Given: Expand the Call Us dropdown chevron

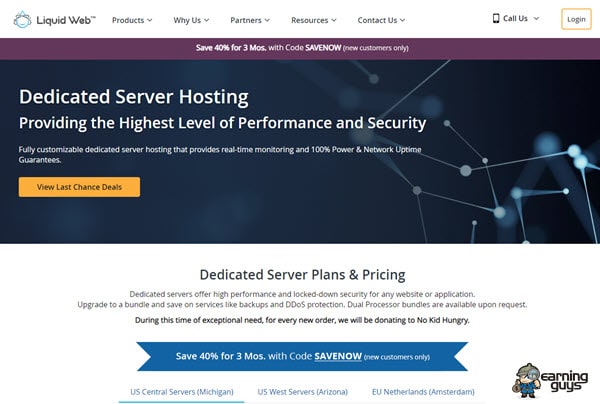Looking at the screenshot, I should click(x=536, y=18).
